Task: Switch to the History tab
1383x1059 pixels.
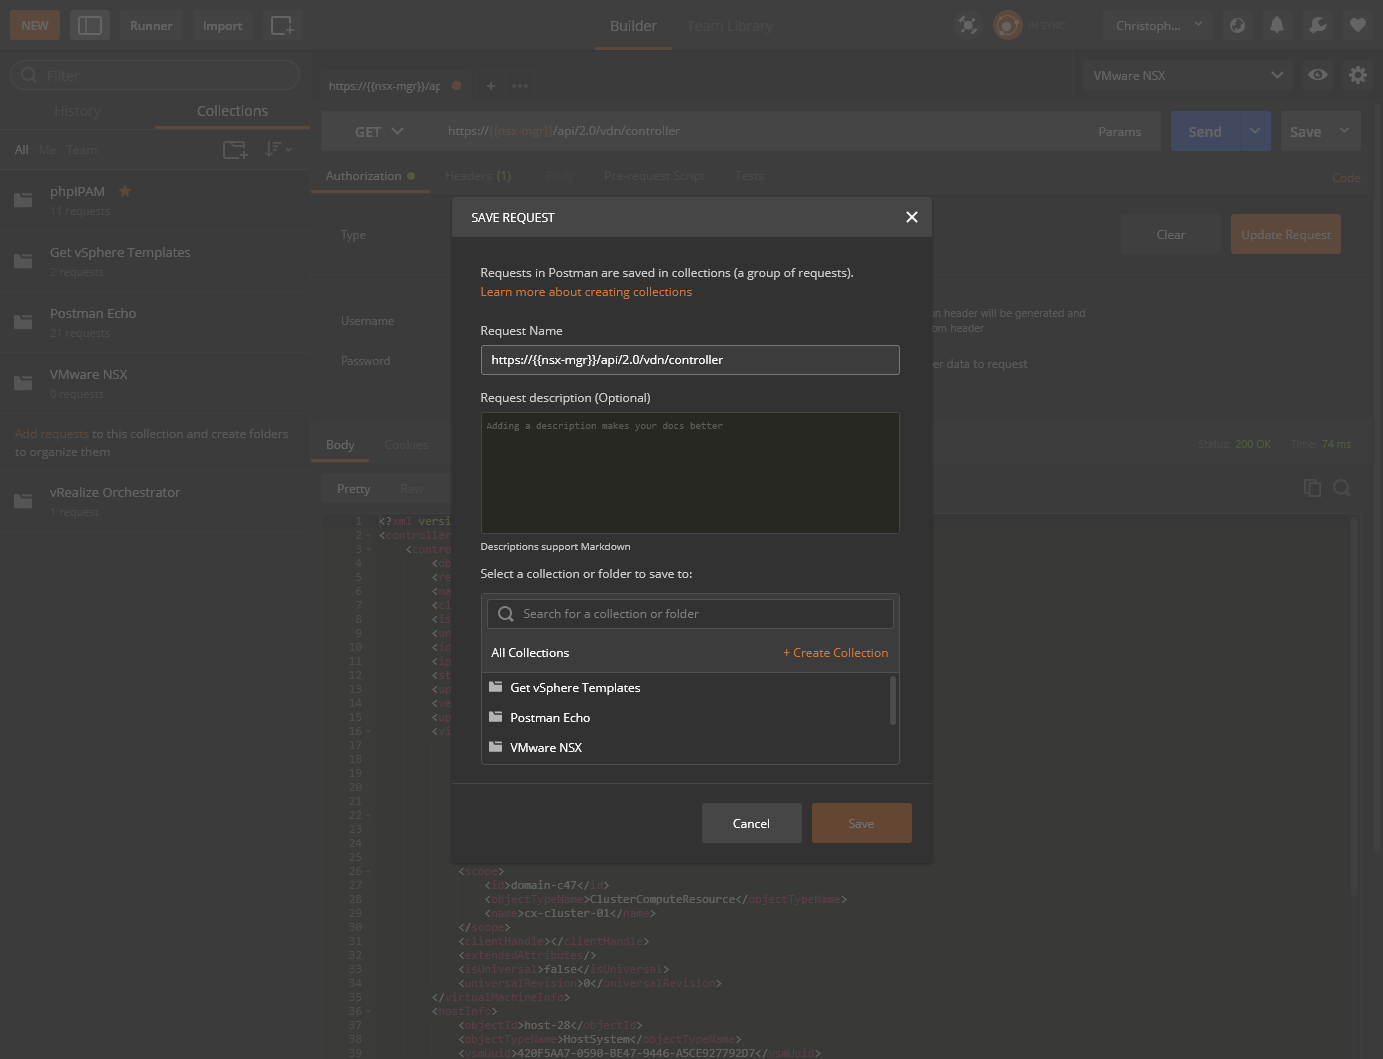Action: pyautogui.click(x=77, y=111)
